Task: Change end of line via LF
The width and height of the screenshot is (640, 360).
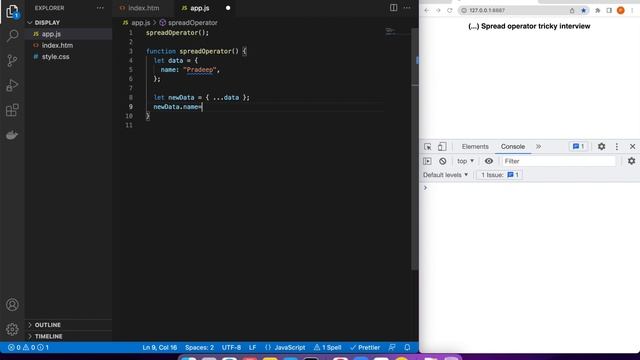Action: point(252,347)
